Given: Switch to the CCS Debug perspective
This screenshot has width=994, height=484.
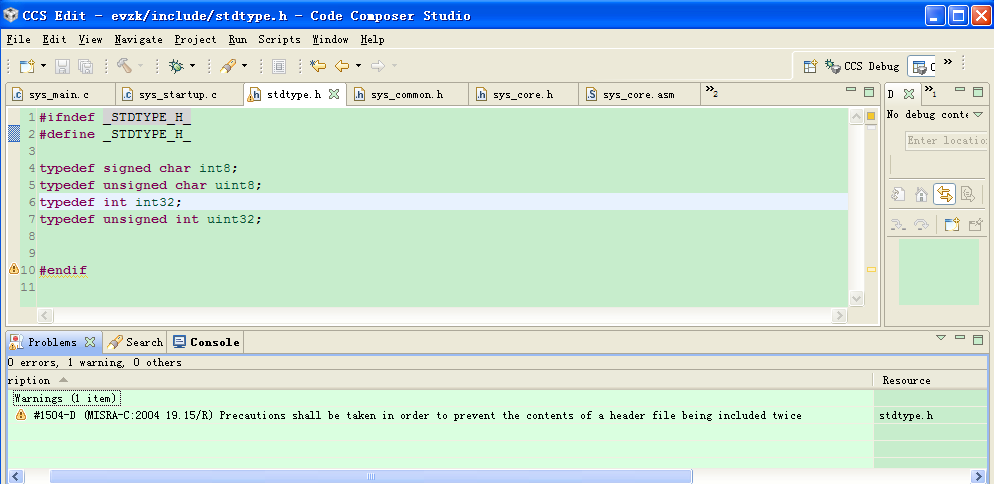Looking at the screenshot, I should [862, 66].
